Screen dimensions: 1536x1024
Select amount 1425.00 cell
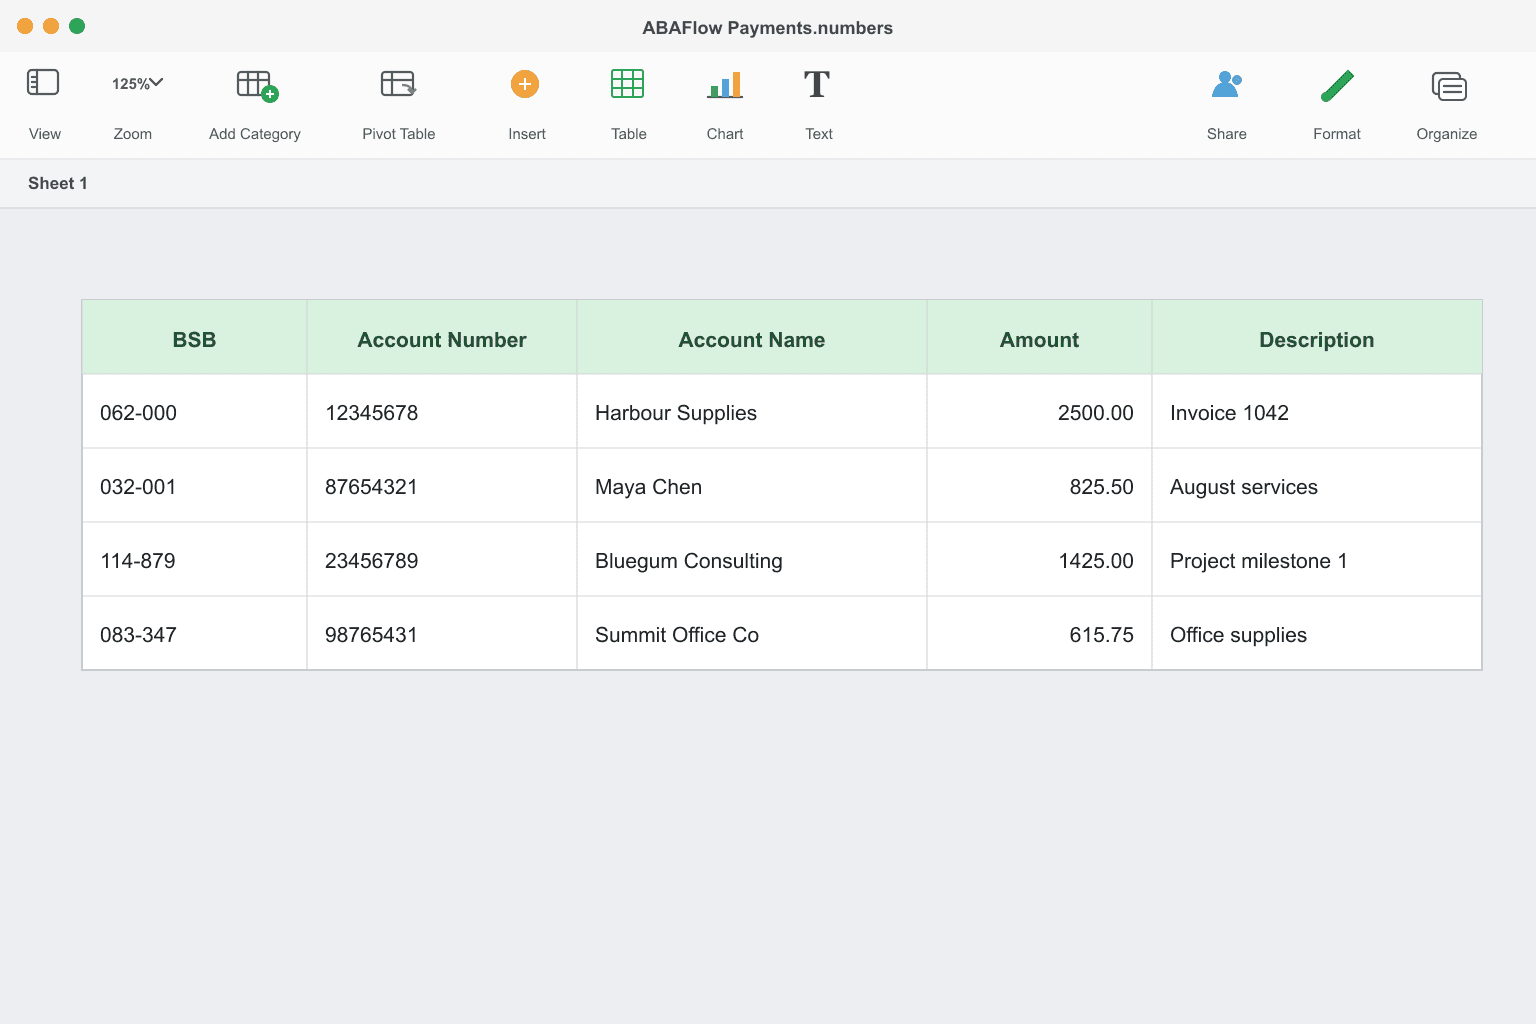pyautogui.click(x=1040, y=560)
